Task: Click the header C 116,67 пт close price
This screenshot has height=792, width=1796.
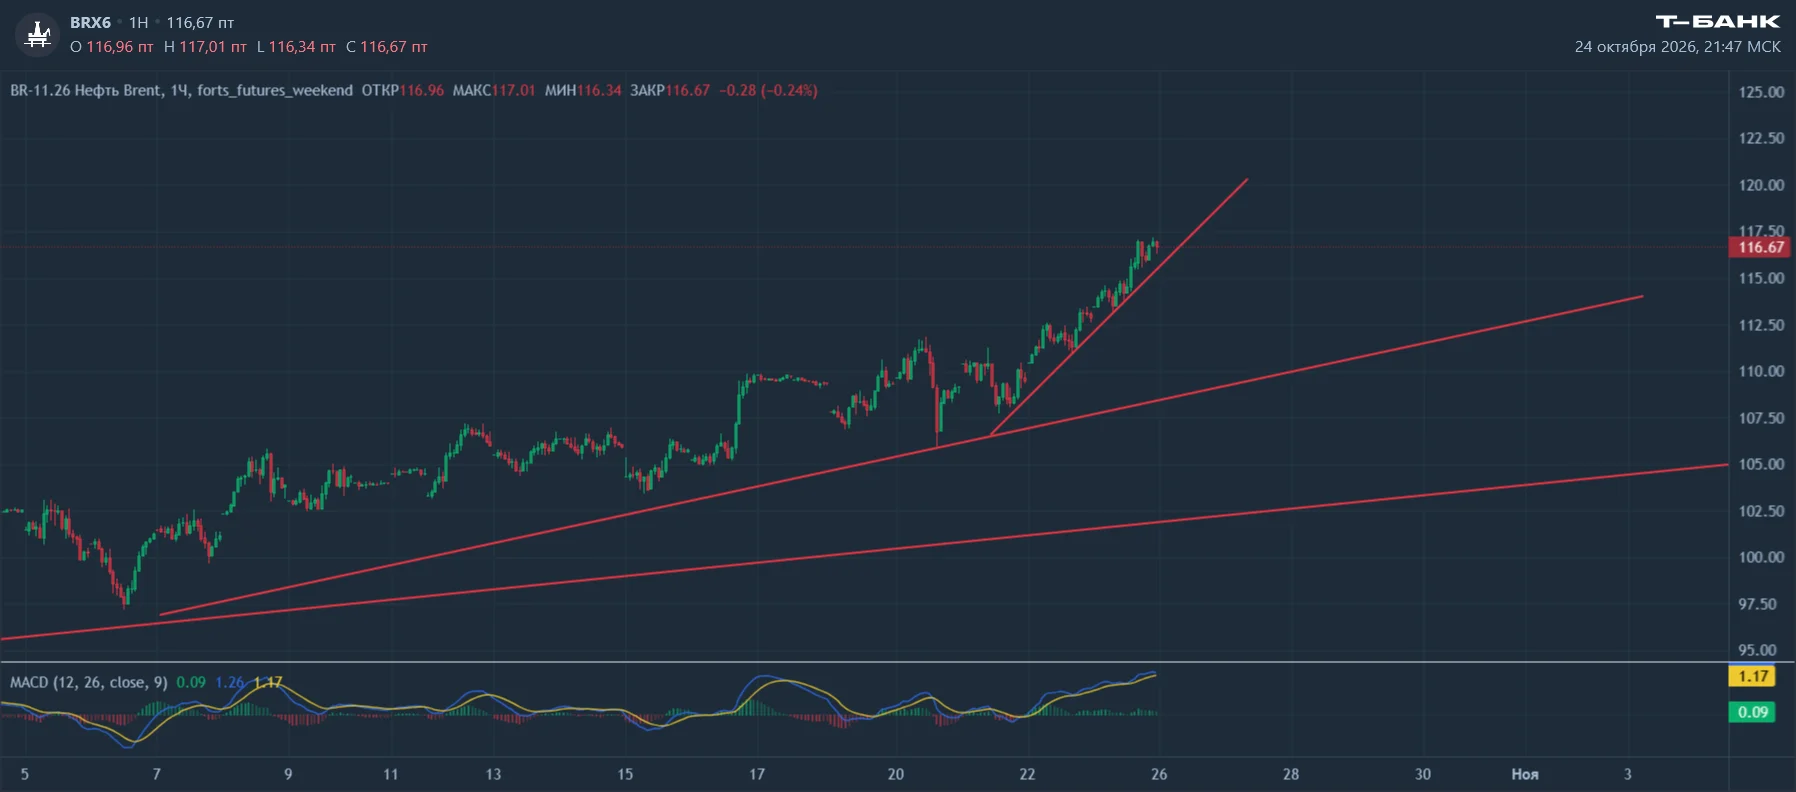Action: pyautogui.click(x=387, y=47)
